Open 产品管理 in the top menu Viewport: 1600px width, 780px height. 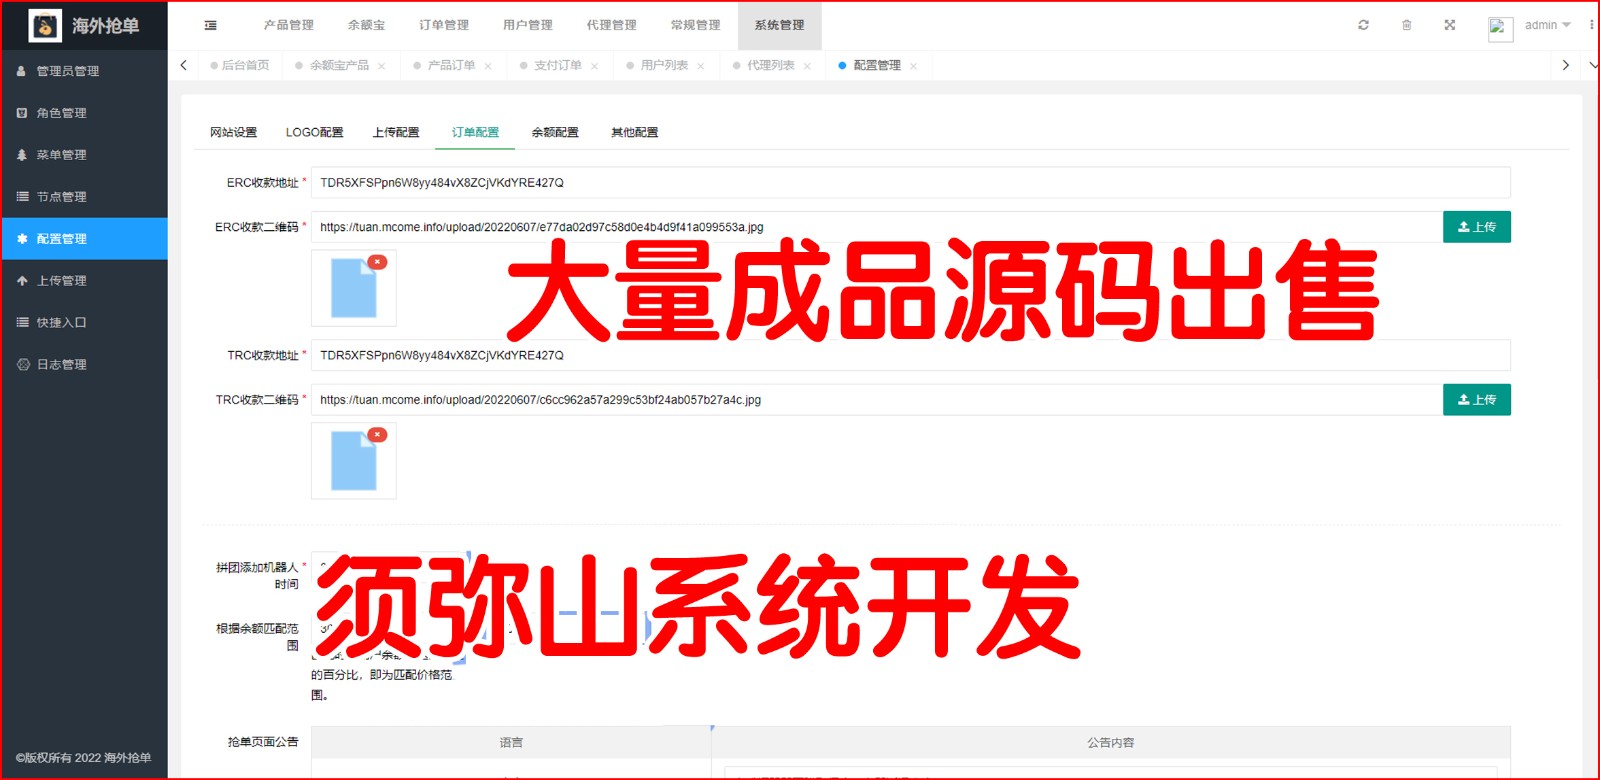(x=288, y=25)
